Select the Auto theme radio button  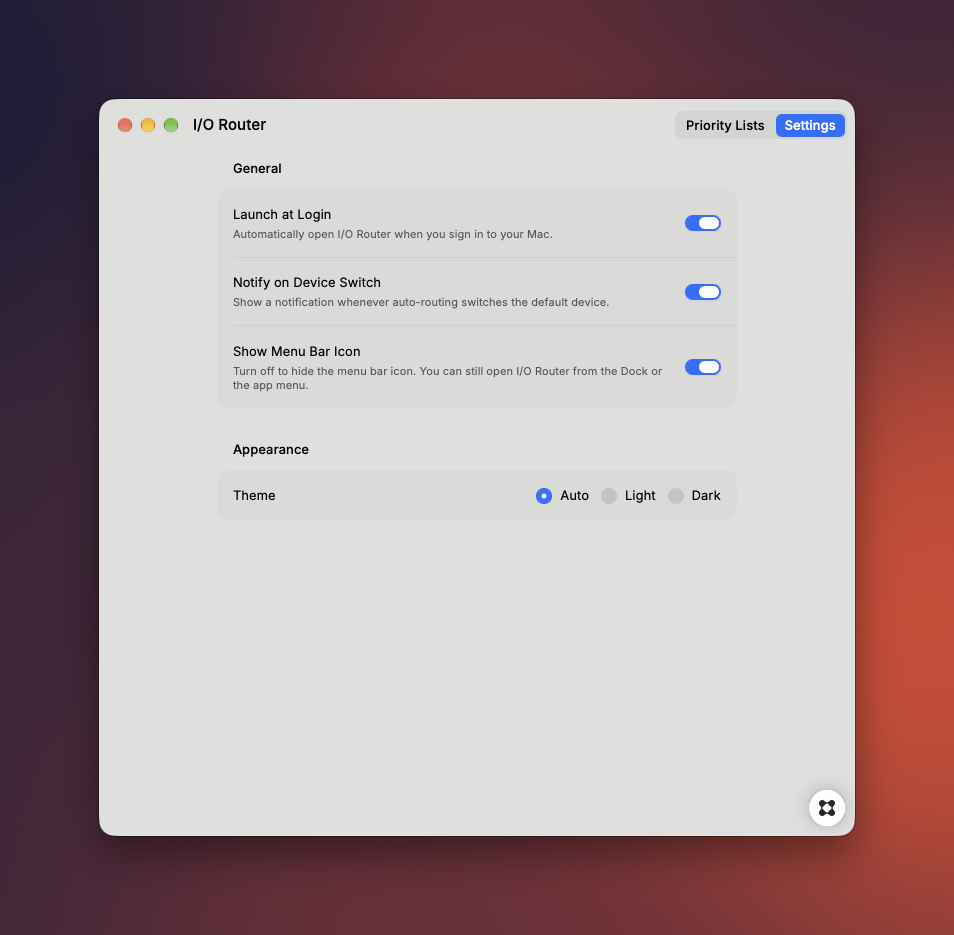click(x=544, y=496)
